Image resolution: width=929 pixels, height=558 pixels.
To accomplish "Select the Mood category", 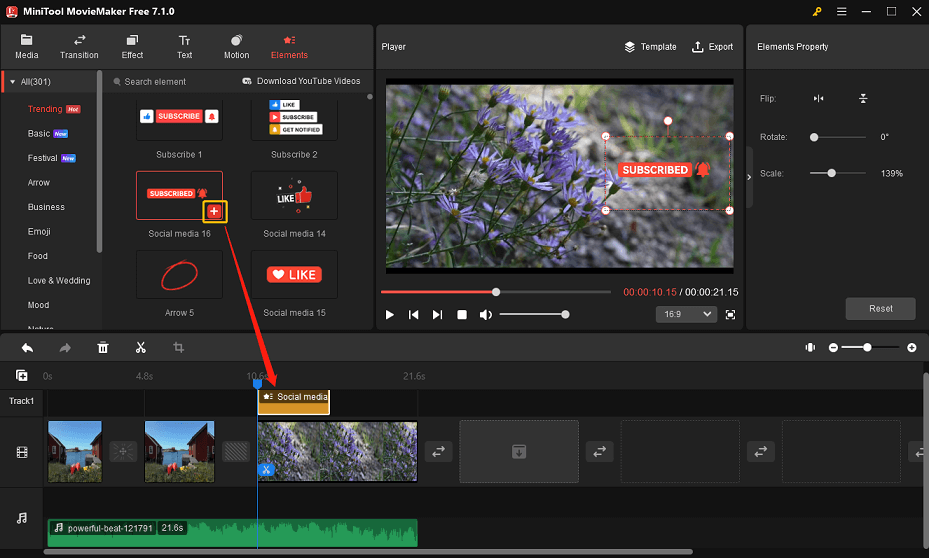I will pyautogui.click(x=39, y=305).
